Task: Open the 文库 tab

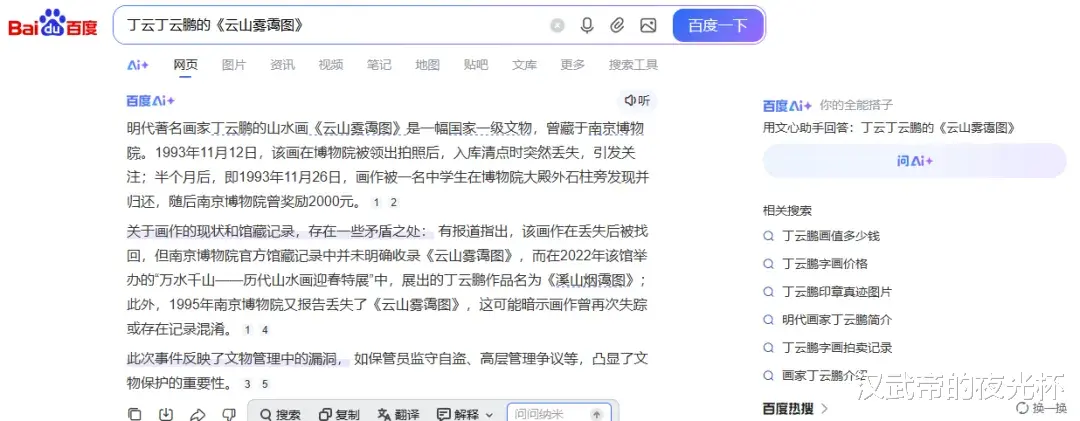Action: [x=524, y=65]
